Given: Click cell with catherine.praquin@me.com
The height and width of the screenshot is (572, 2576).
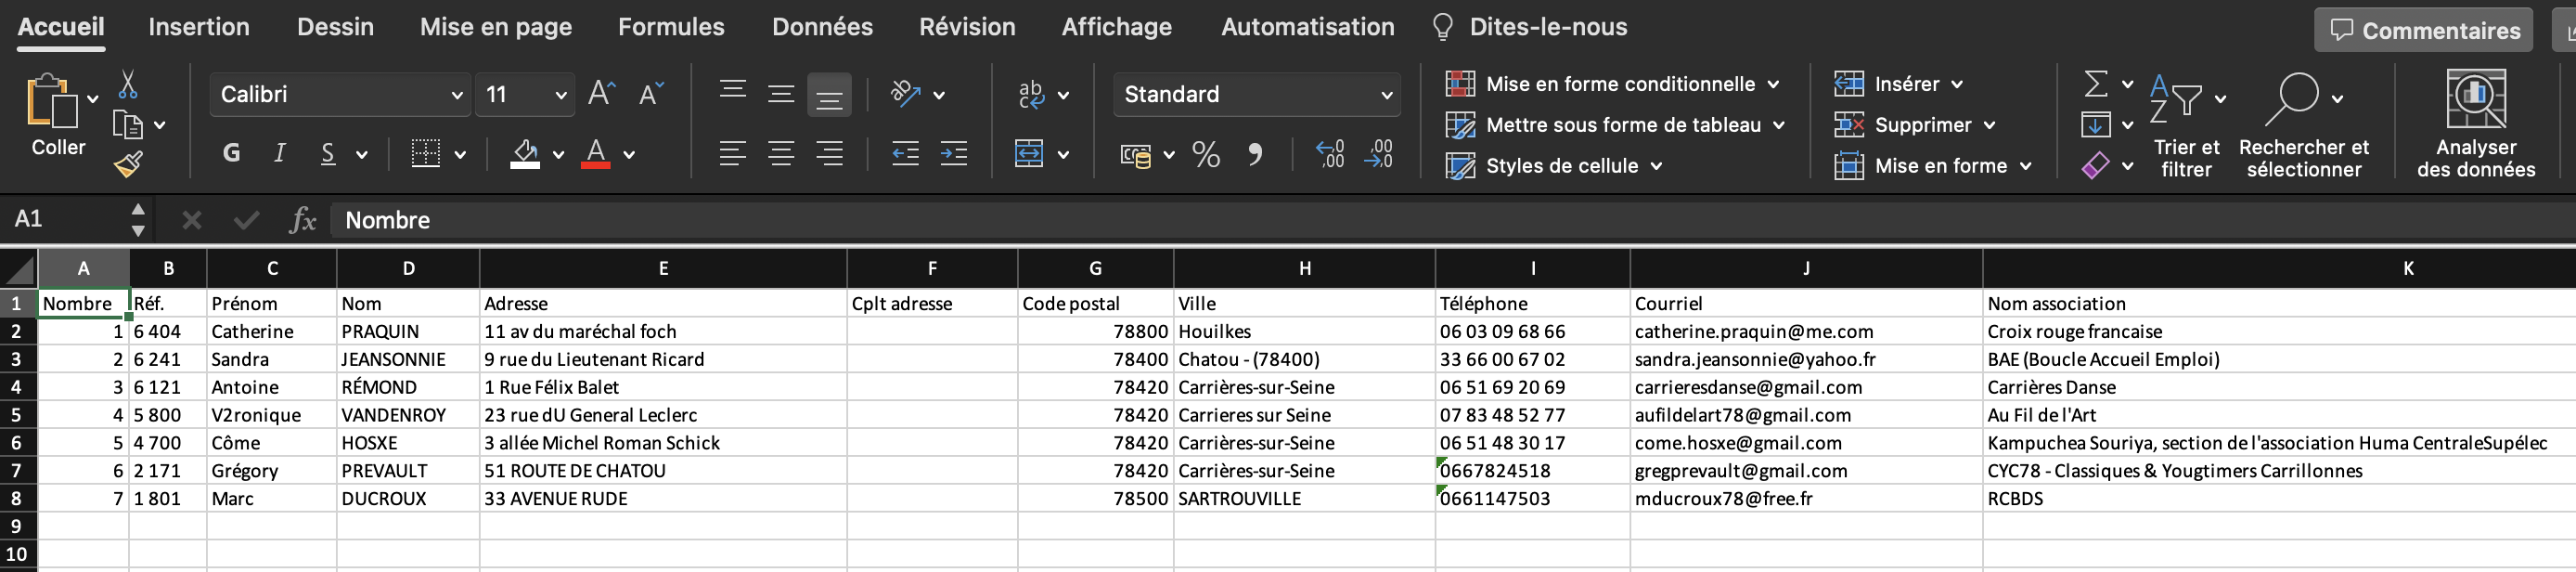Looking at the screenshot, I should tap(1806, 331).
